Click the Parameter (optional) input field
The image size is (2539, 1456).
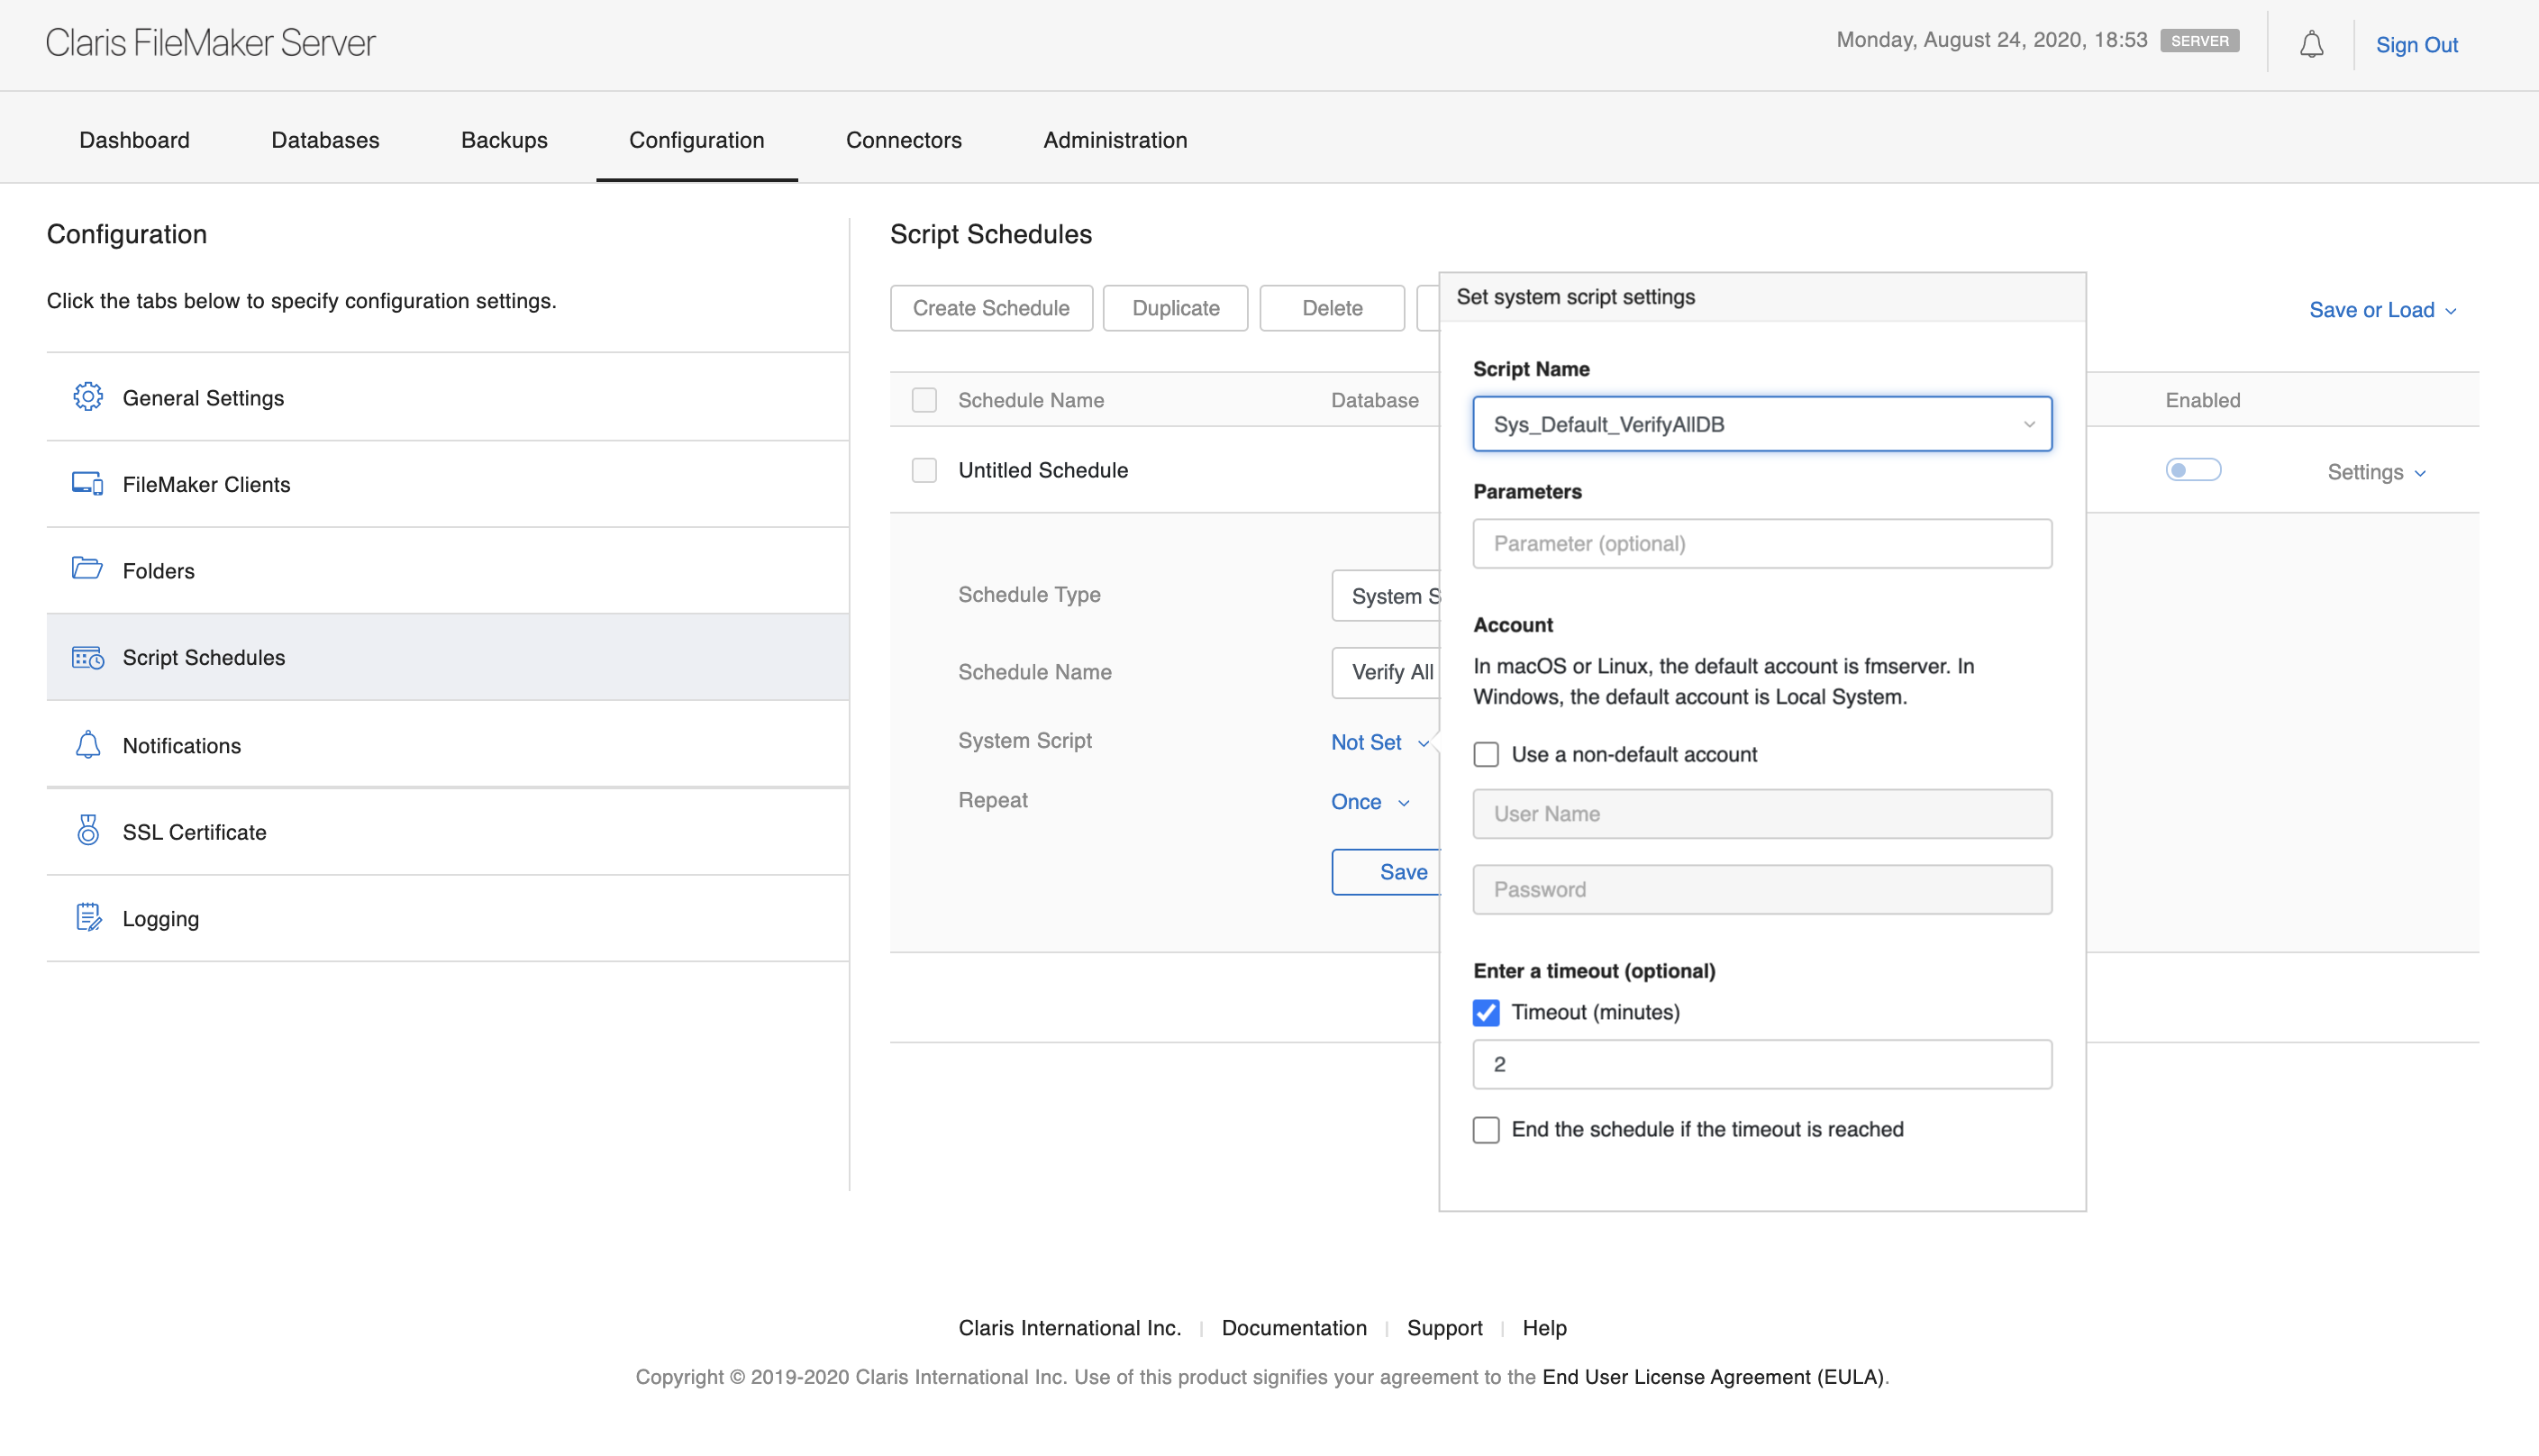coord(1762,544)
